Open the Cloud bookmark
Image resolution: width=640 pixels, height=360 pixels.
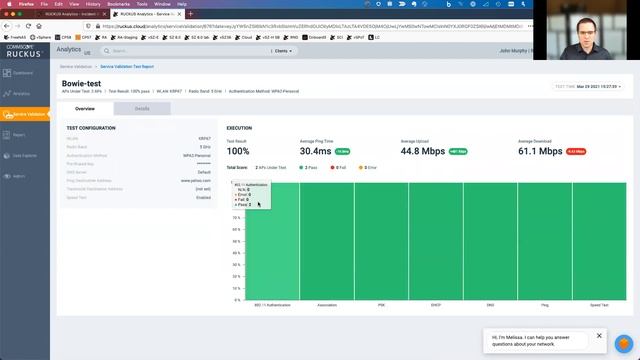(243, 37)
